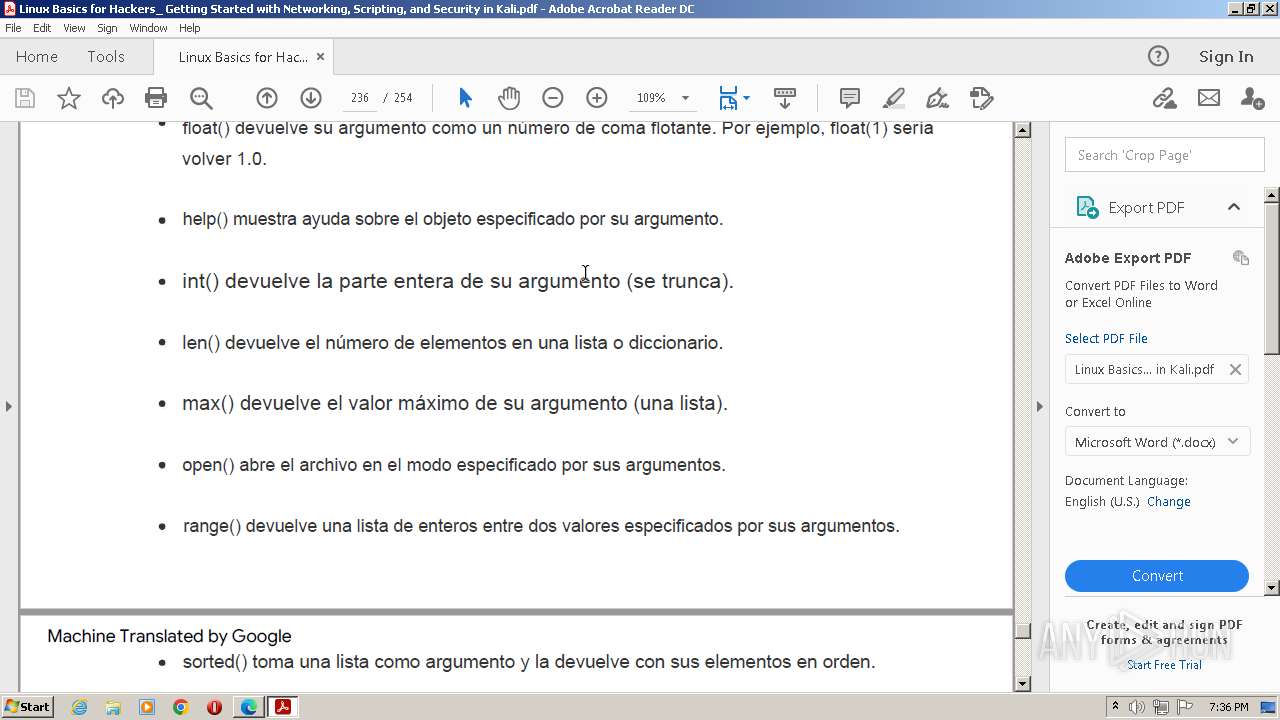Open Chrome from the taskbar

(x=181, y=707)
